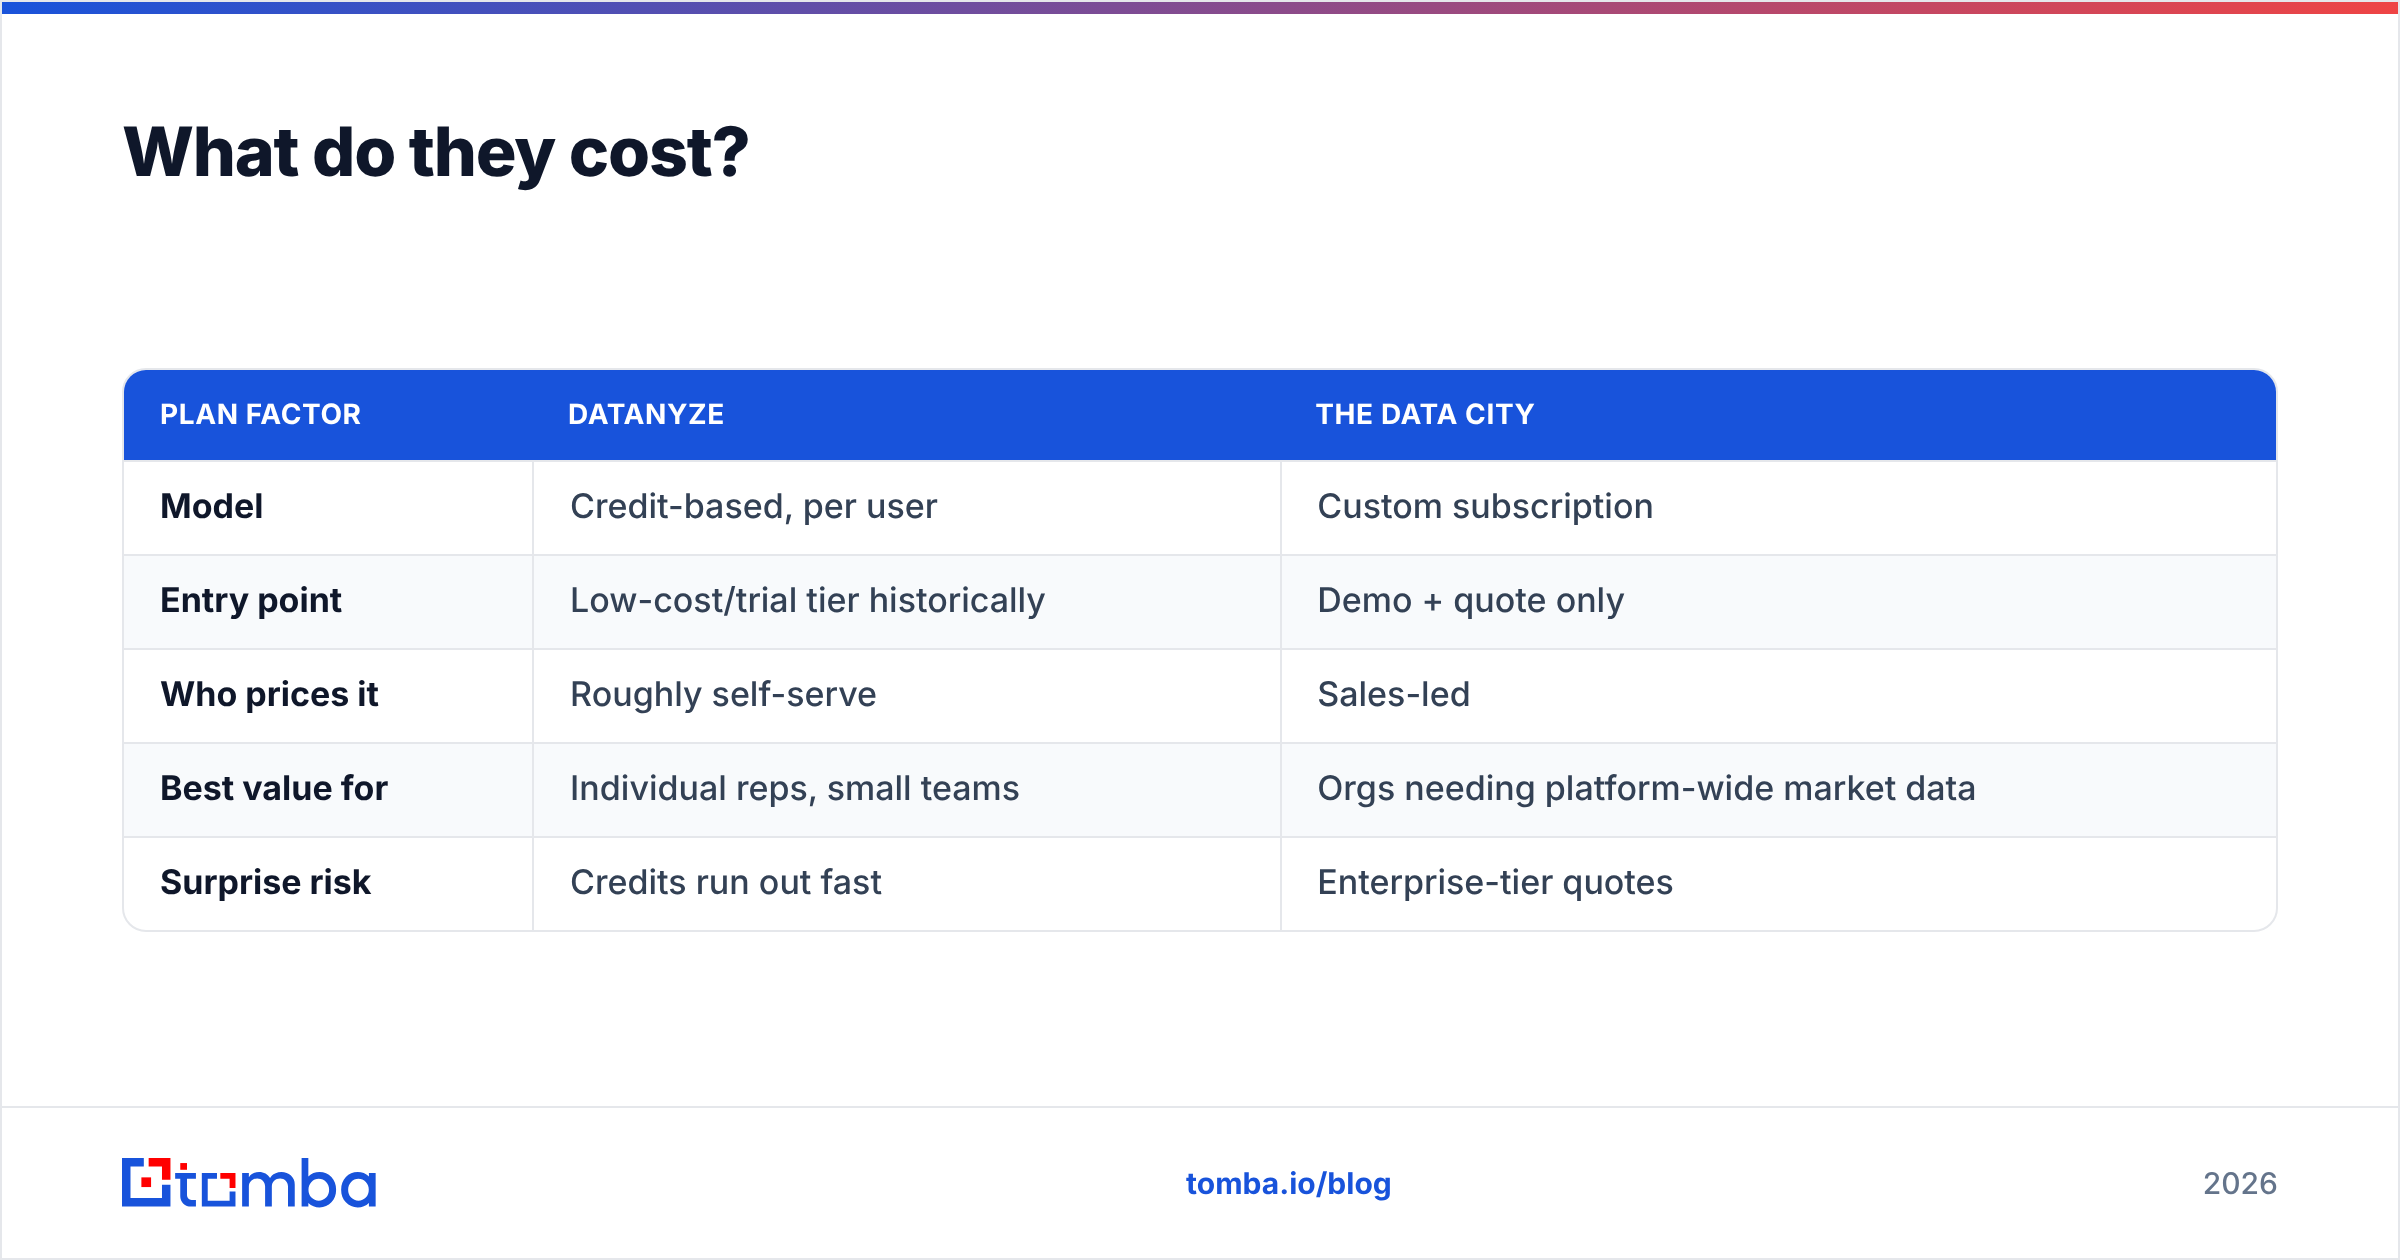Click the PLAN FACTOR column header
Viewport: 2400px width, 1260px height.
(260, 414)
